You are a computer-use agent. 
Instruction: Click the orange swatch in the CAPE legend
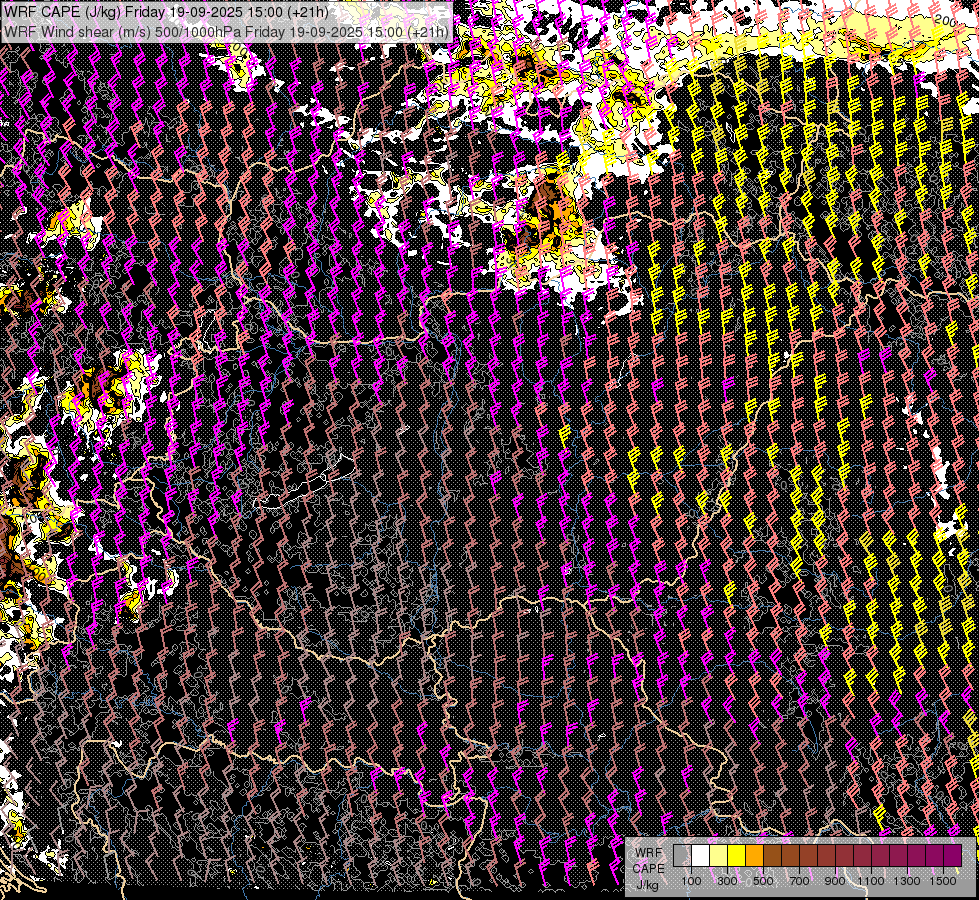pos(754,856)
